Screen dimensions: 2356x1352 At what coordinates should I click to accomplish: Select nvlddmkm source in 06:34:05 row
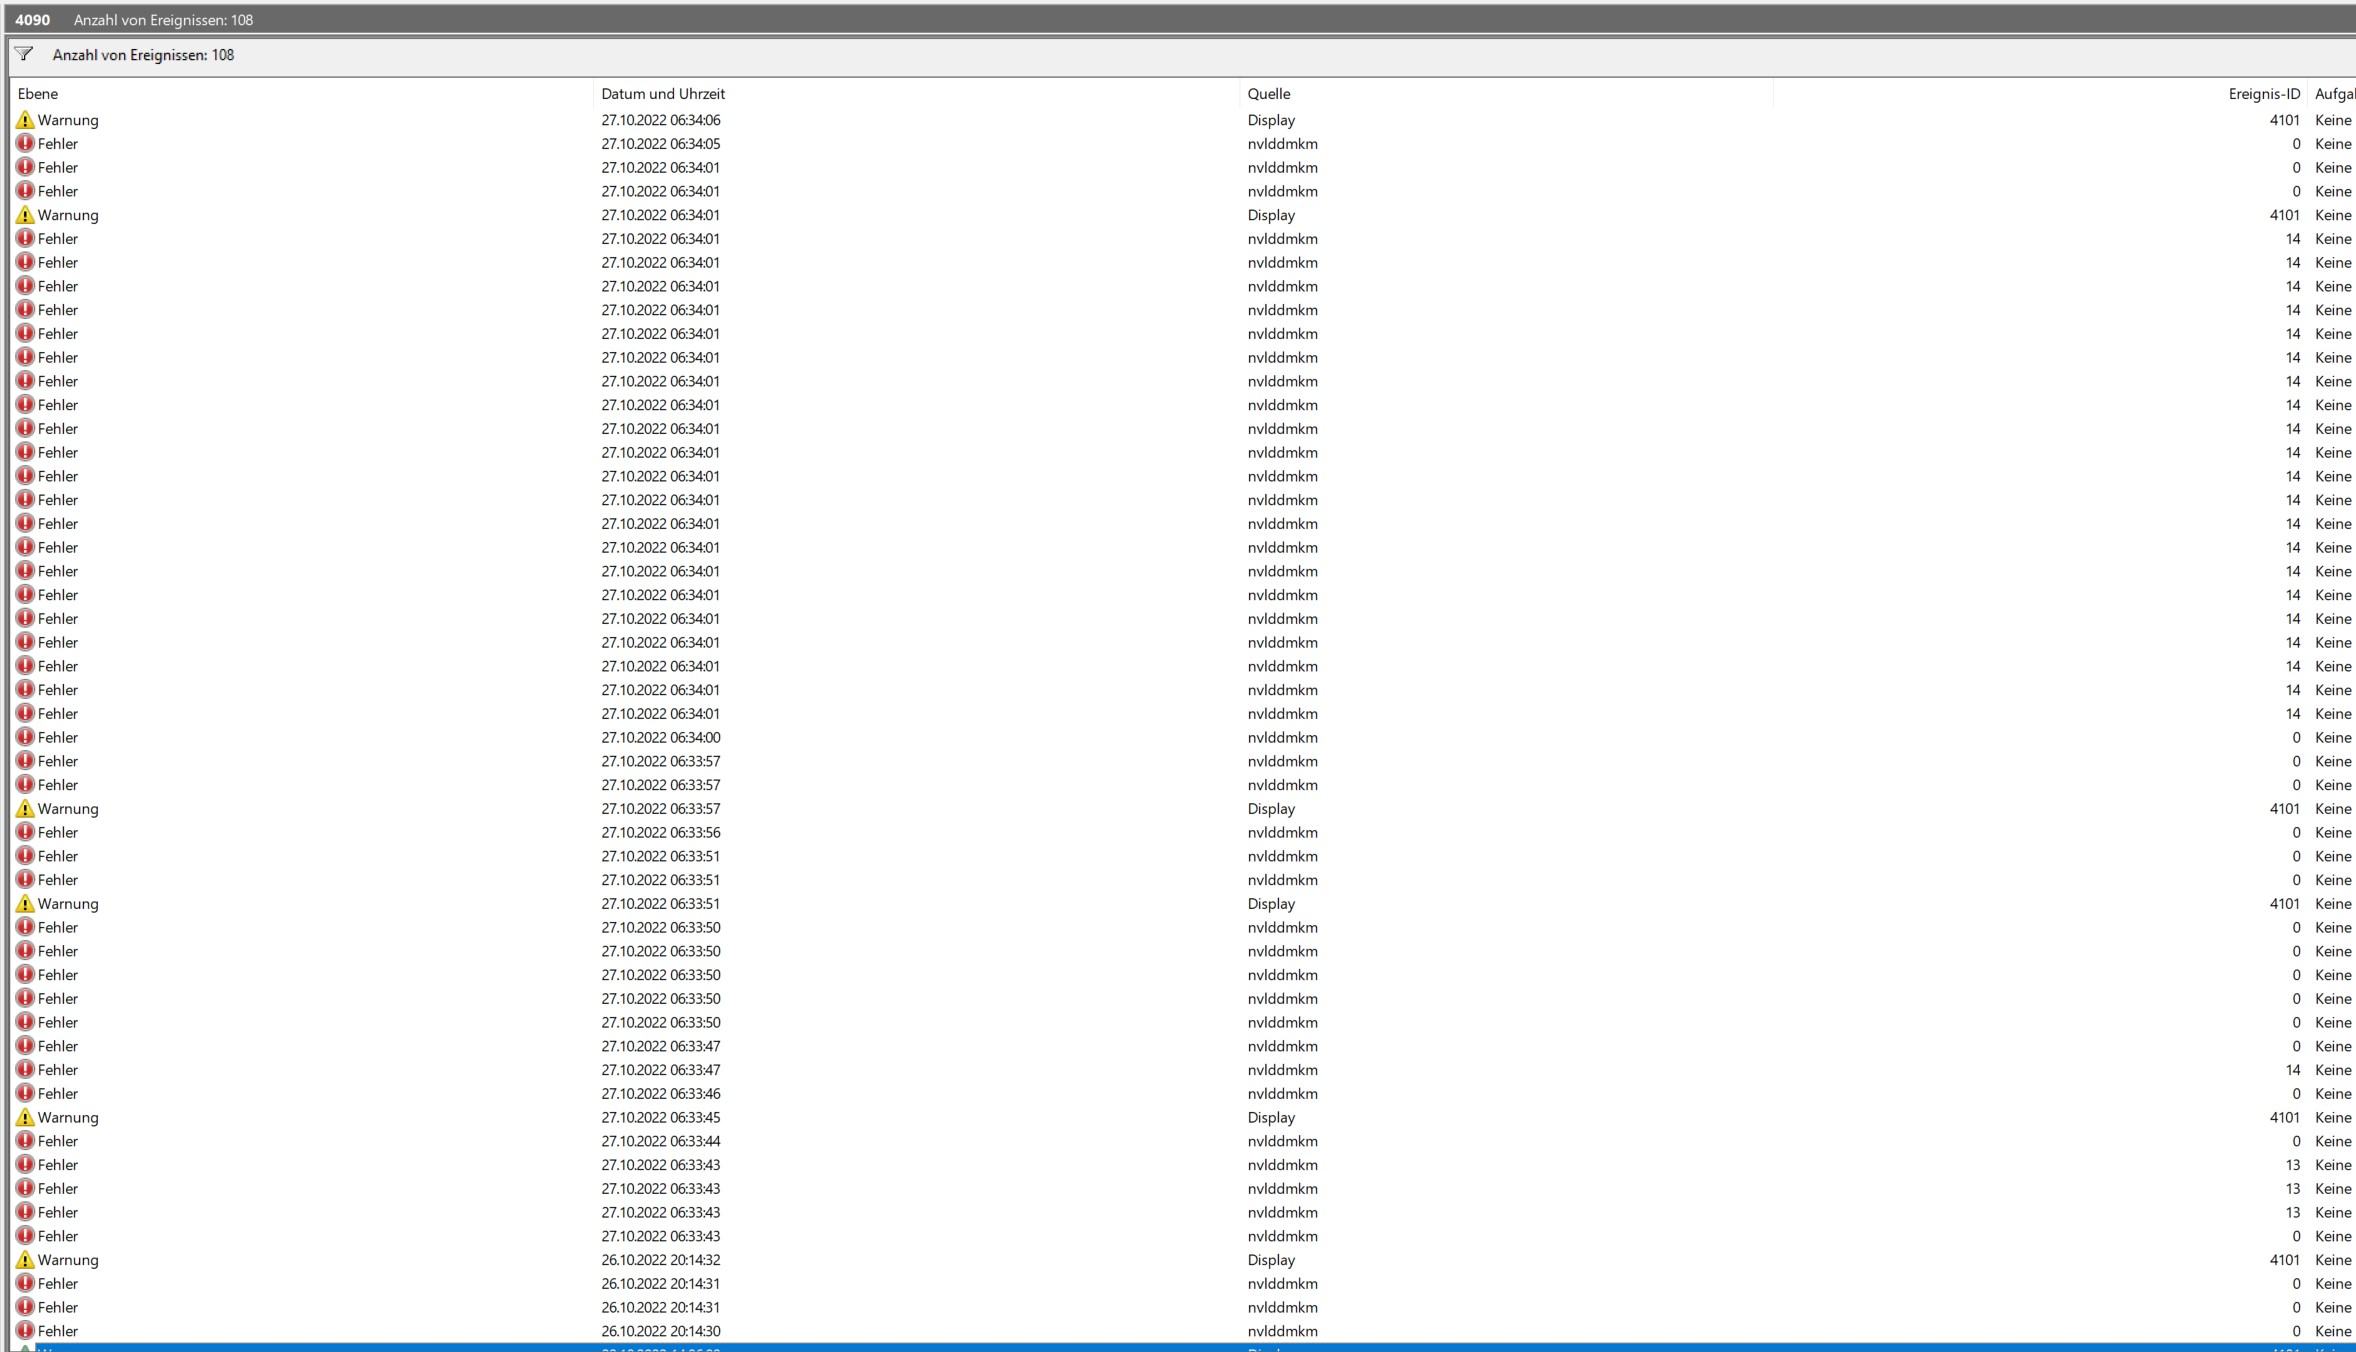coord(1282,144)
